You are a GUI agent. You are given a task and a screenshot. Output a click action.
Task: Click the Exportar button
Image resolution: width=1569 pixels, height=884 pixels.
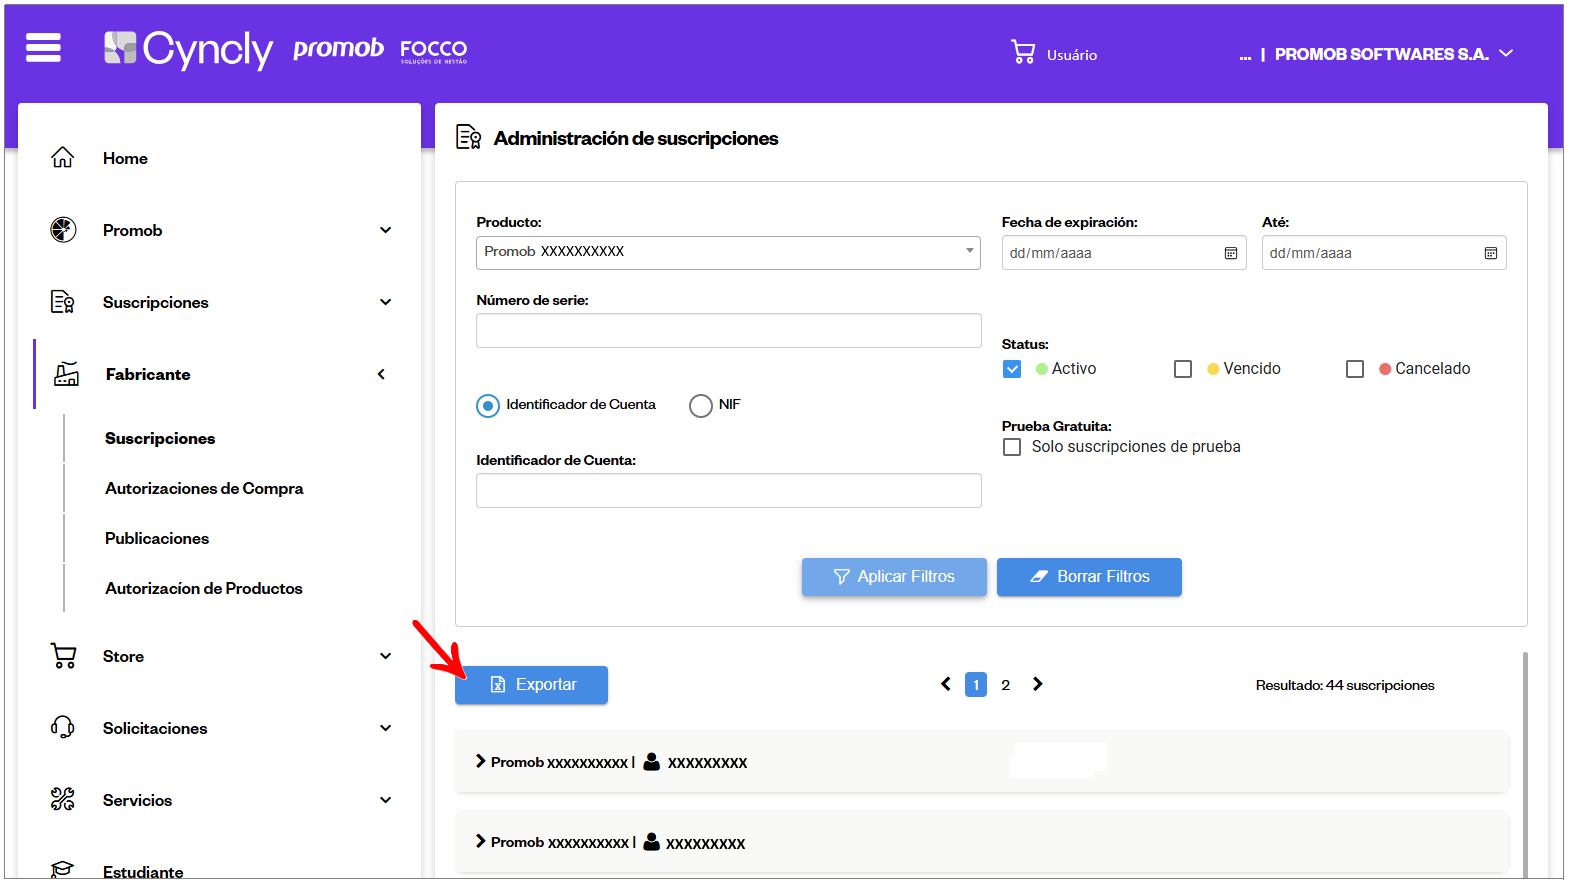tap(531, 685)
